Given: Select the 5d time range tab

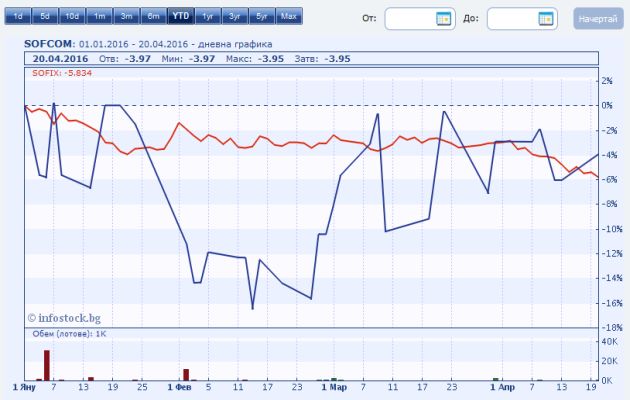Looking at the screenshot, I should pyautogui.click(x=45, y=16).
